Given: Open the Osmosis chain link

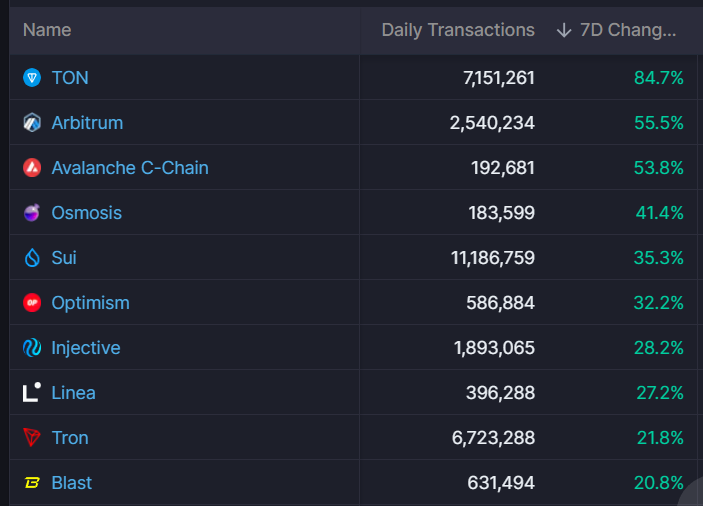Looking at the screenshot, I should click(87, 212).
